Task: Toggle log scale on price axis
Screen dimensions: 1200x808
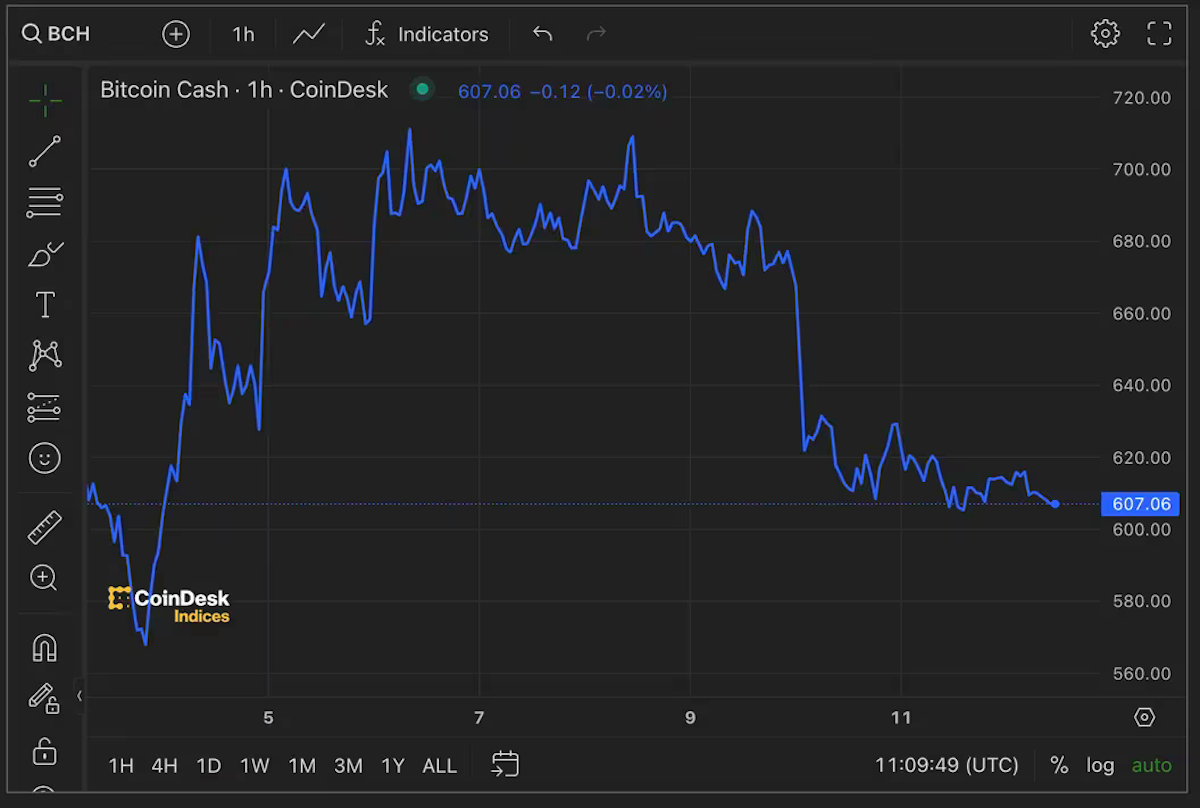Action: pyautogui.click(x=1100, y=765)
